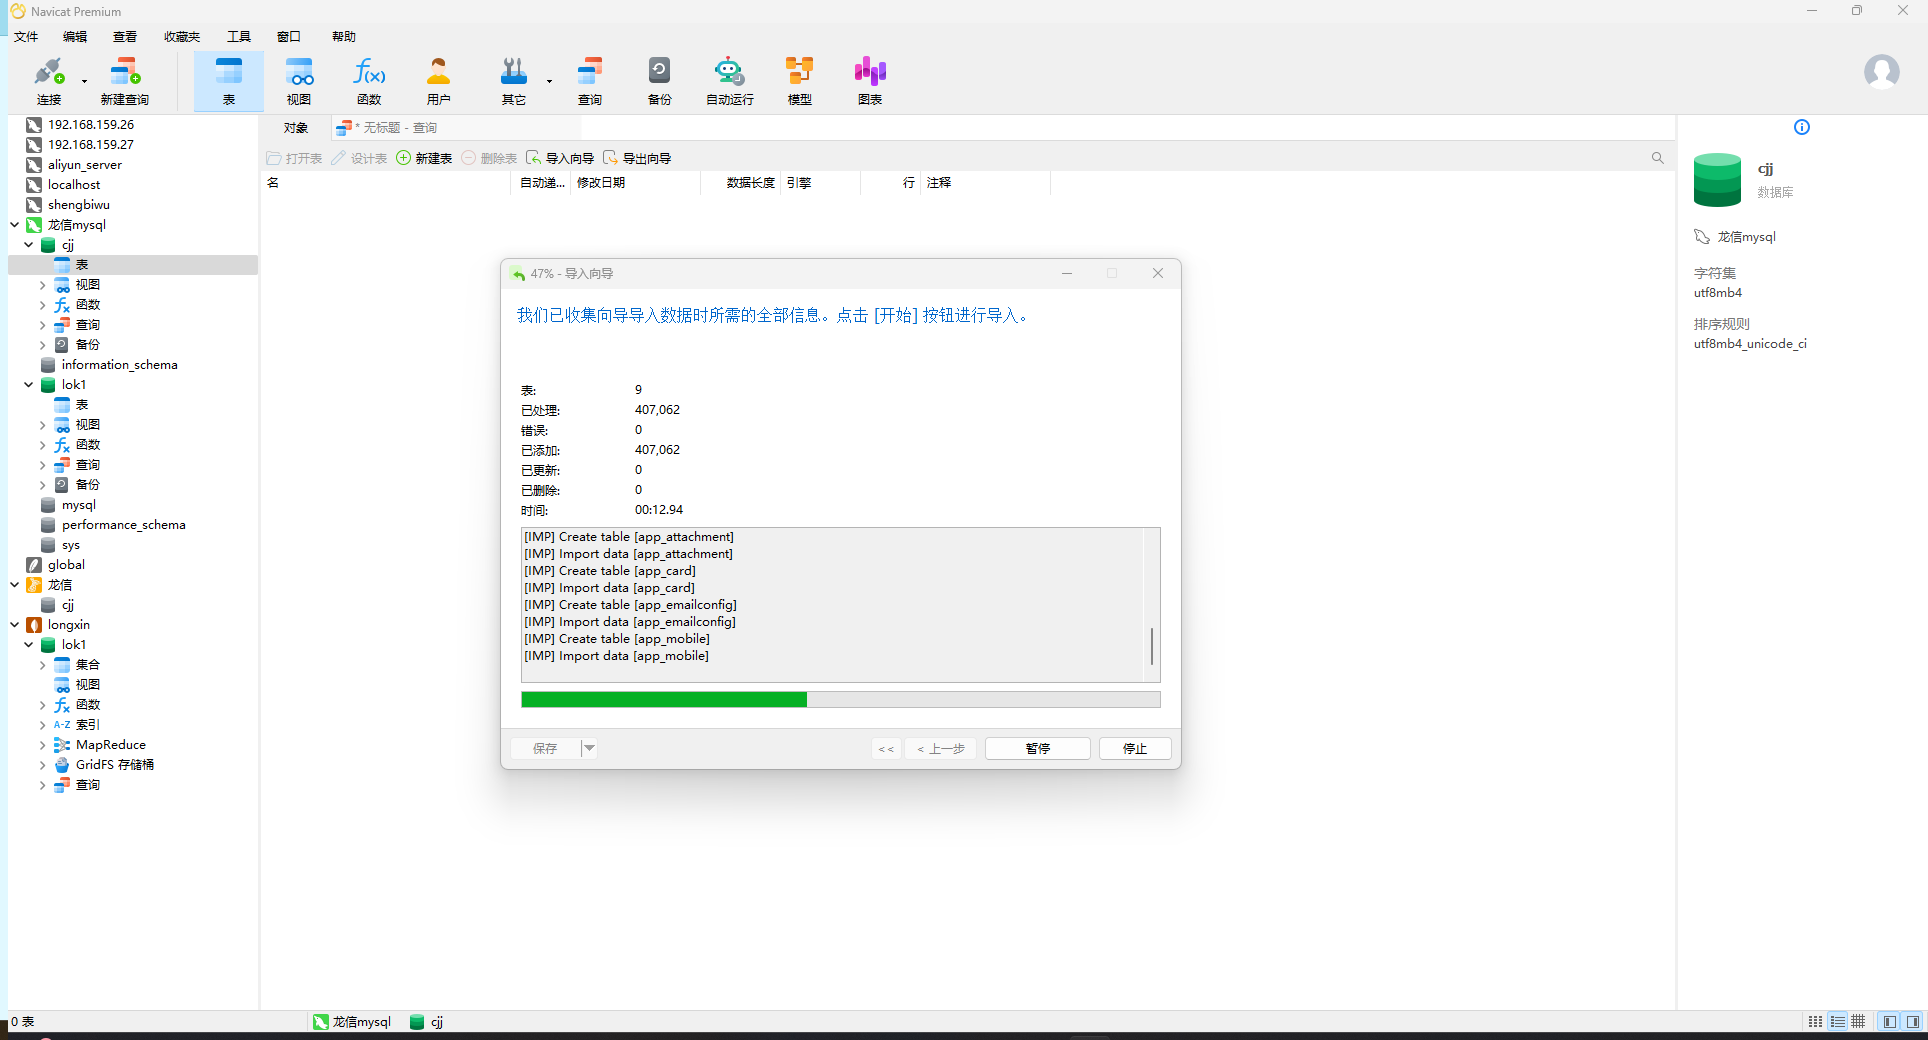Open the Function f(x) toolbar icon
Screen dimensions: 1928x1040
(x=369, y=81)
